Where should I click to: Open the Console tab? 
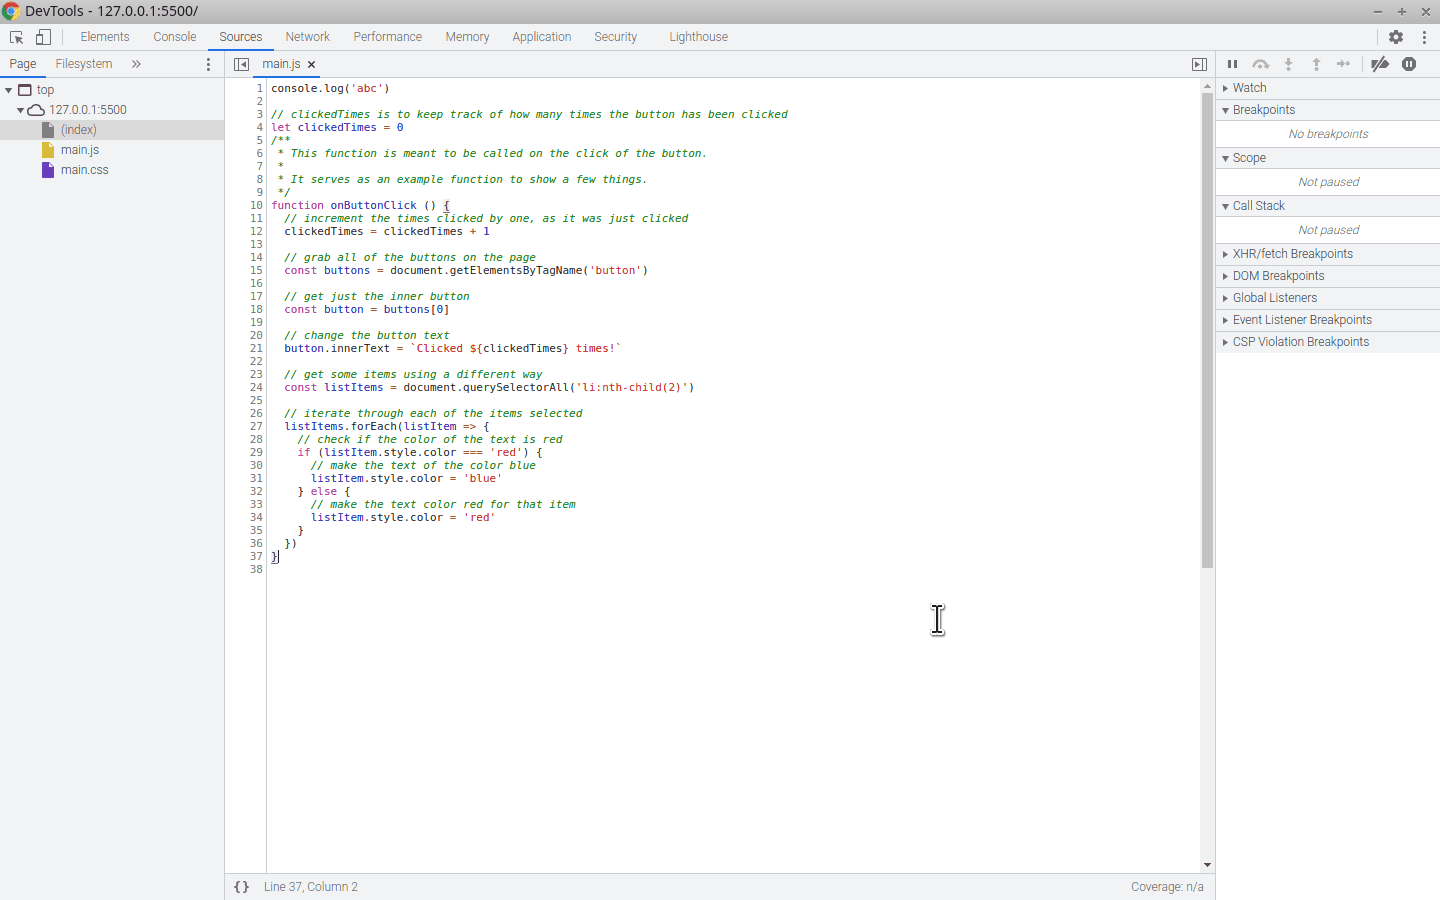pyautogui.click(x=174, y=37)
